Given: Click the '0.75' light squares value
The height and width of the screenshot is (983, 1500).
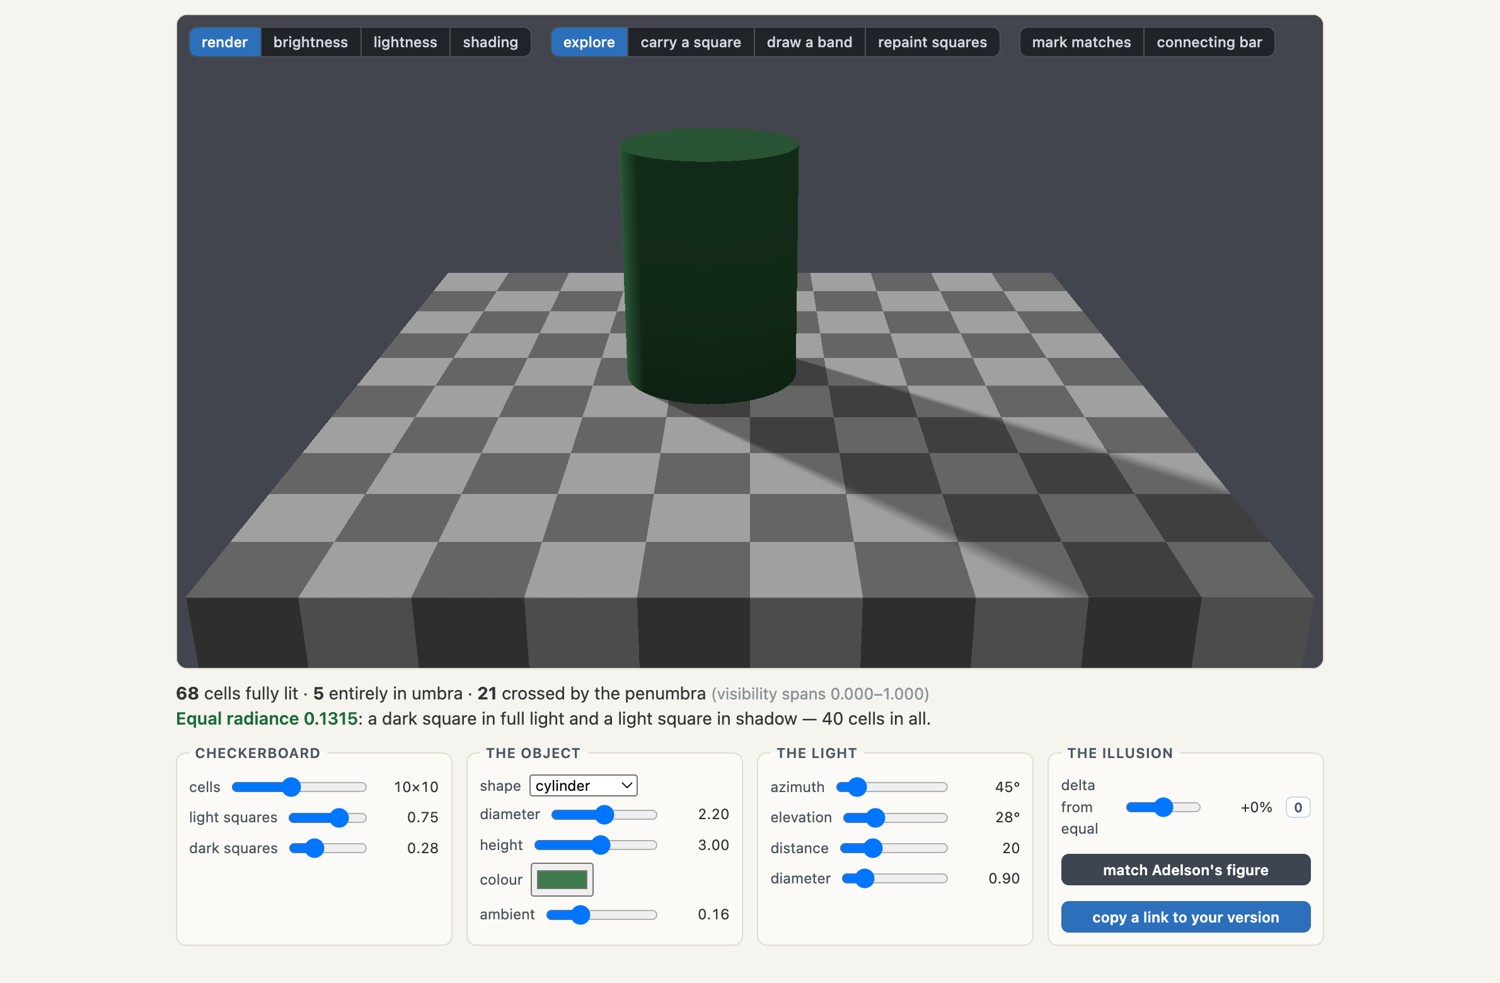Looking at the screenshot, I should (423, 818).
